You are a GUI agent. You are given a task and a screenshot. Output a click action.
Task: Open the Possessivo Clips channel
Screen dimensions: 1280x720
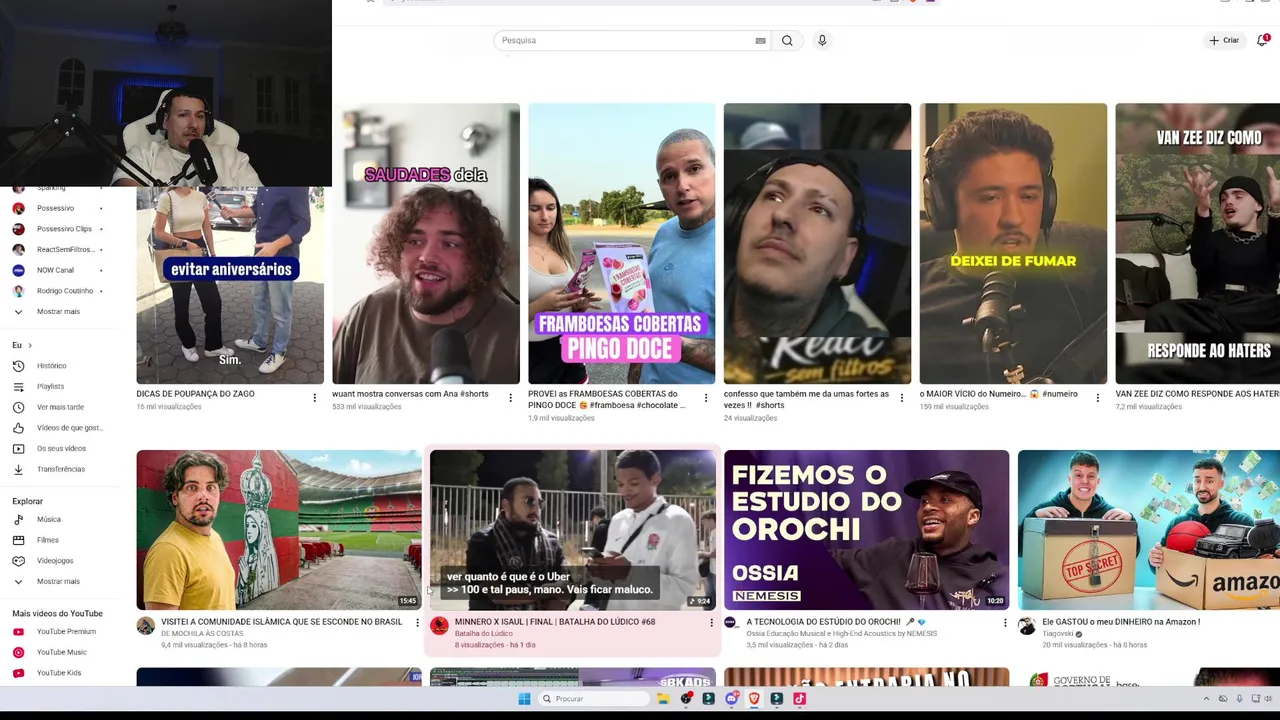64,229
